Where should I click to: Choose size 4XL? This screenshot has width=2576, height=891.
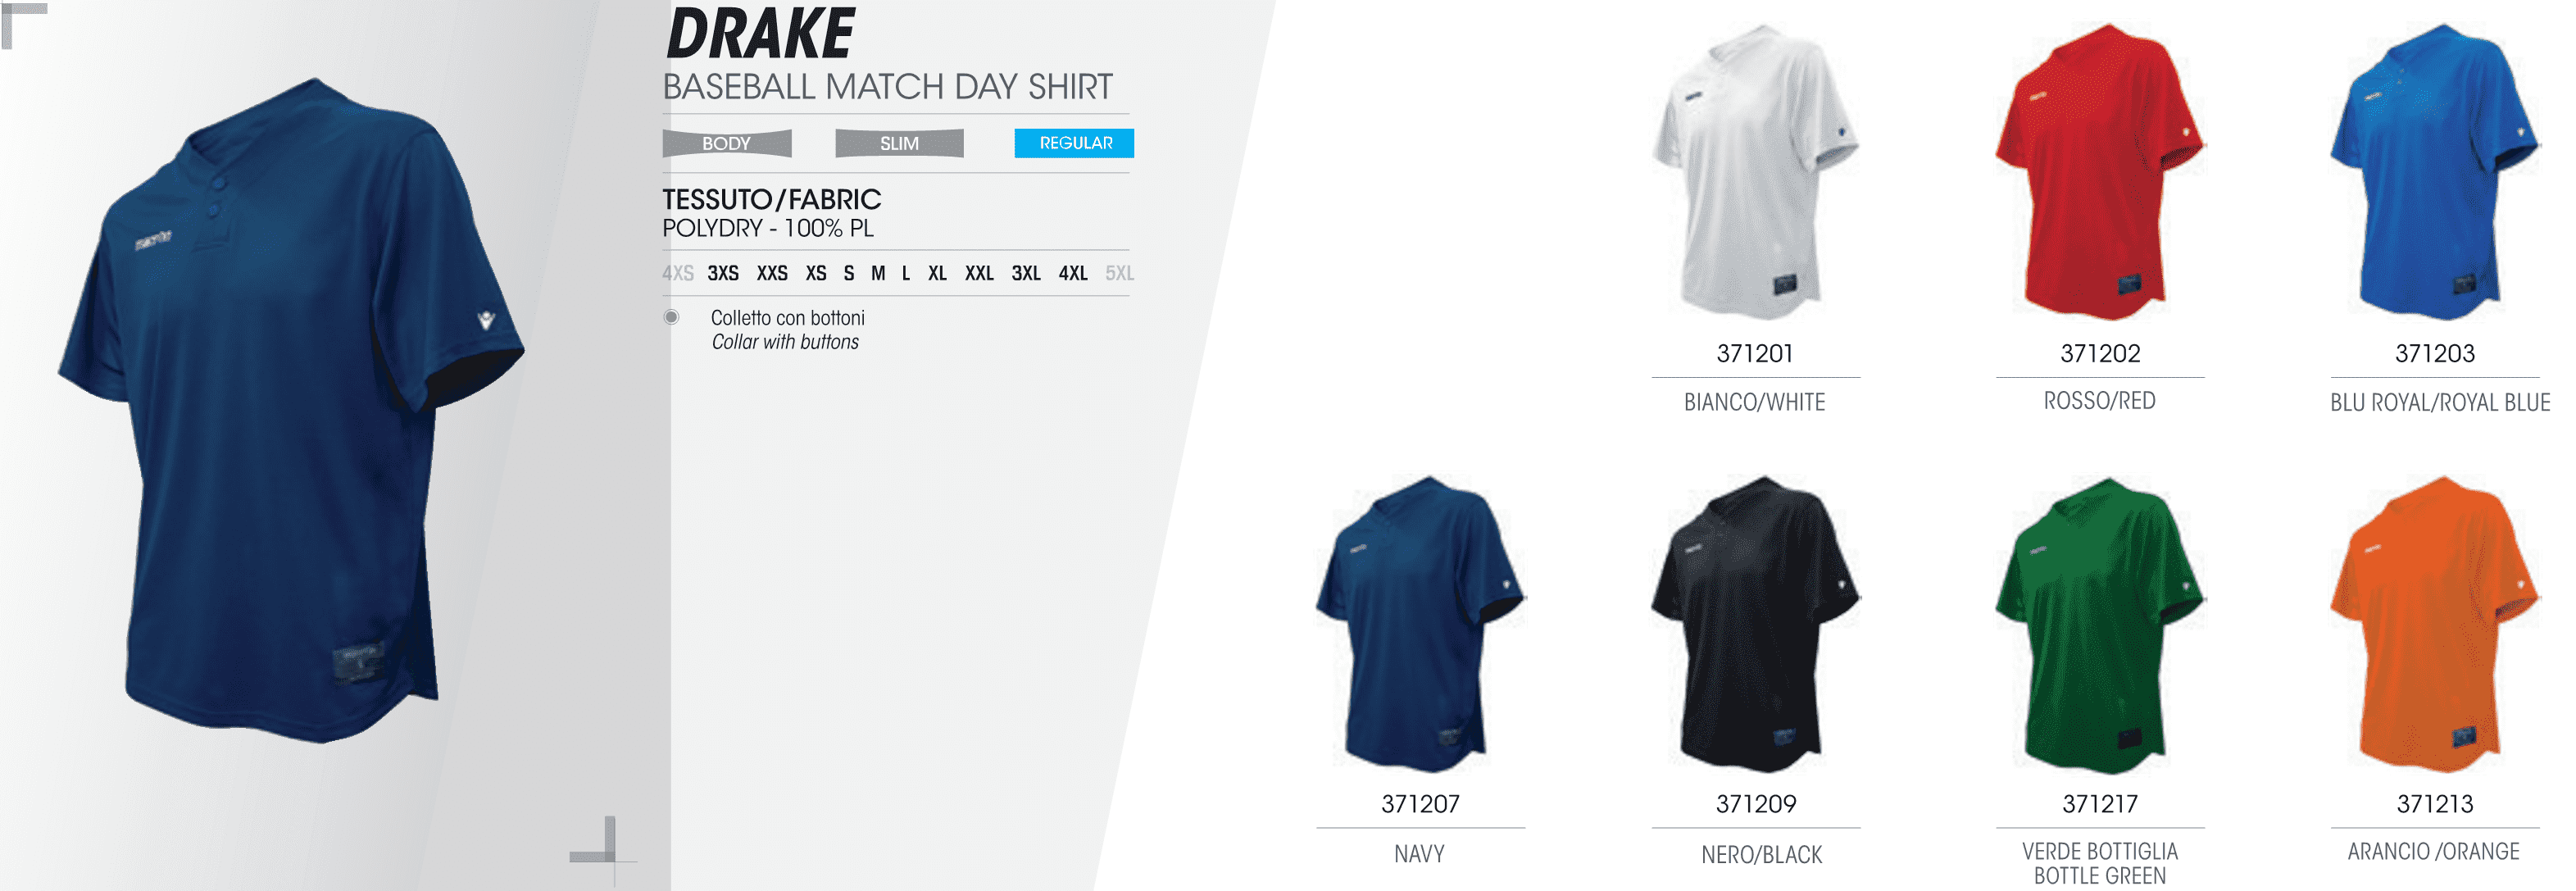(1073, 273)
